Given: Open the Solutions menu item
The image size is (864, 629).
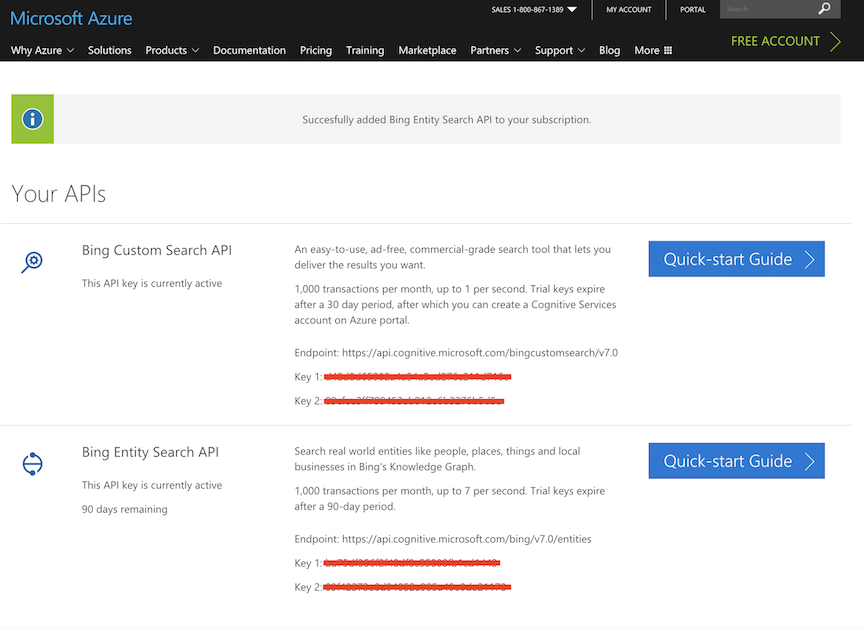Looking at the screenshot, I should tap(110, 50).
